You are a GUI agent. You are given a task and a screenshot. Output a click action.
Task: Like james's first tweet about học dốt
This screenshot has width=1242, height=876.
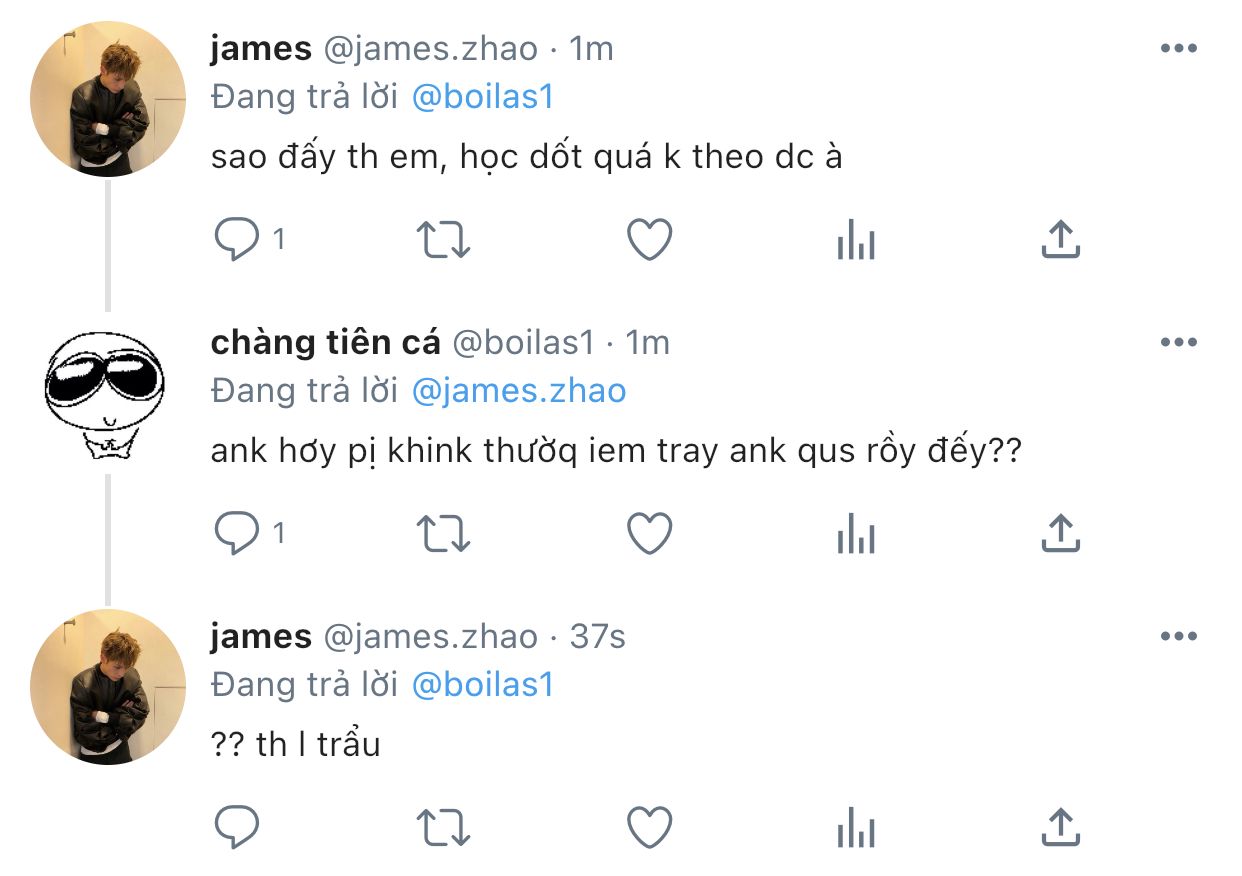[649, 240]
